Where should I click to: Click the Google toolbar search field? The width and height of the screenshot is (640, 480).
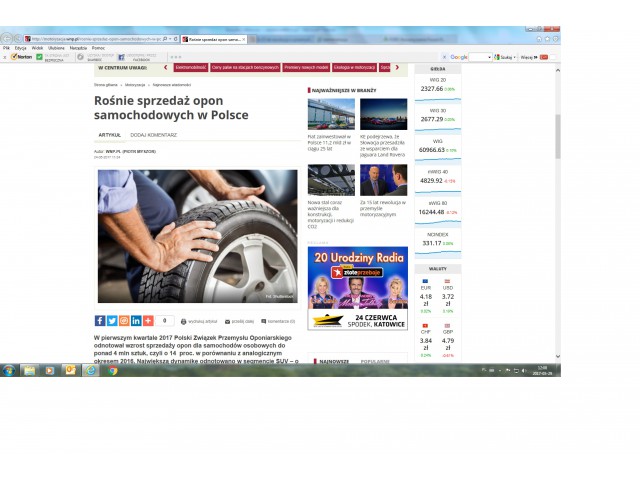pos(470,57)
